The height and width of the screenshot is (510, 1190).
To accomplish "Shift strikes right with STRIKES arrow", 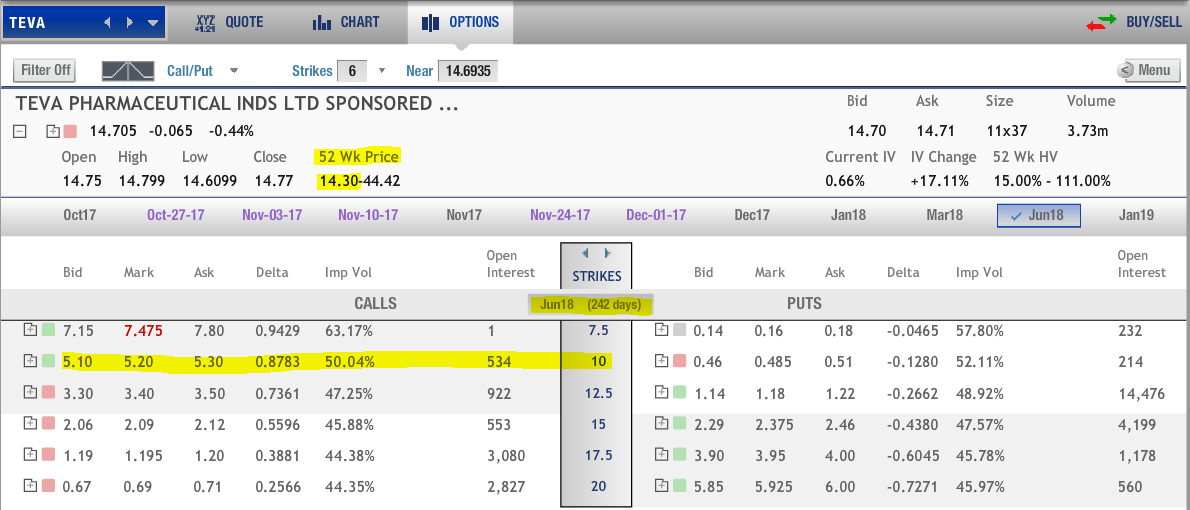I will (606, 253).
